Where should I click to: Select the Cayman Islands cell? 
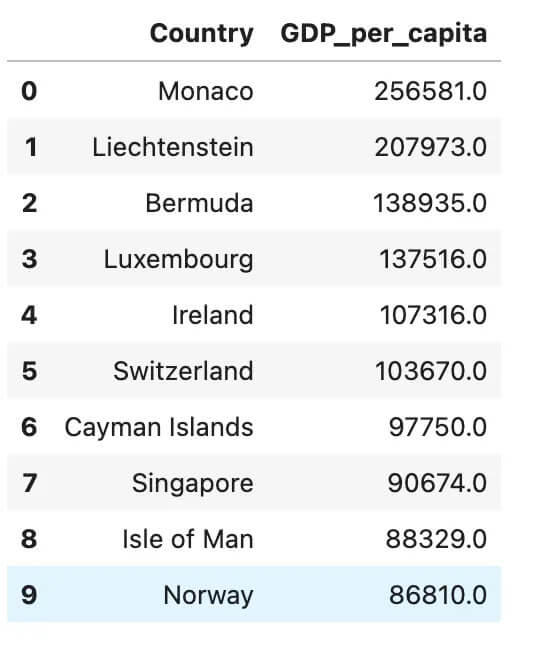(x=159, y=428)
